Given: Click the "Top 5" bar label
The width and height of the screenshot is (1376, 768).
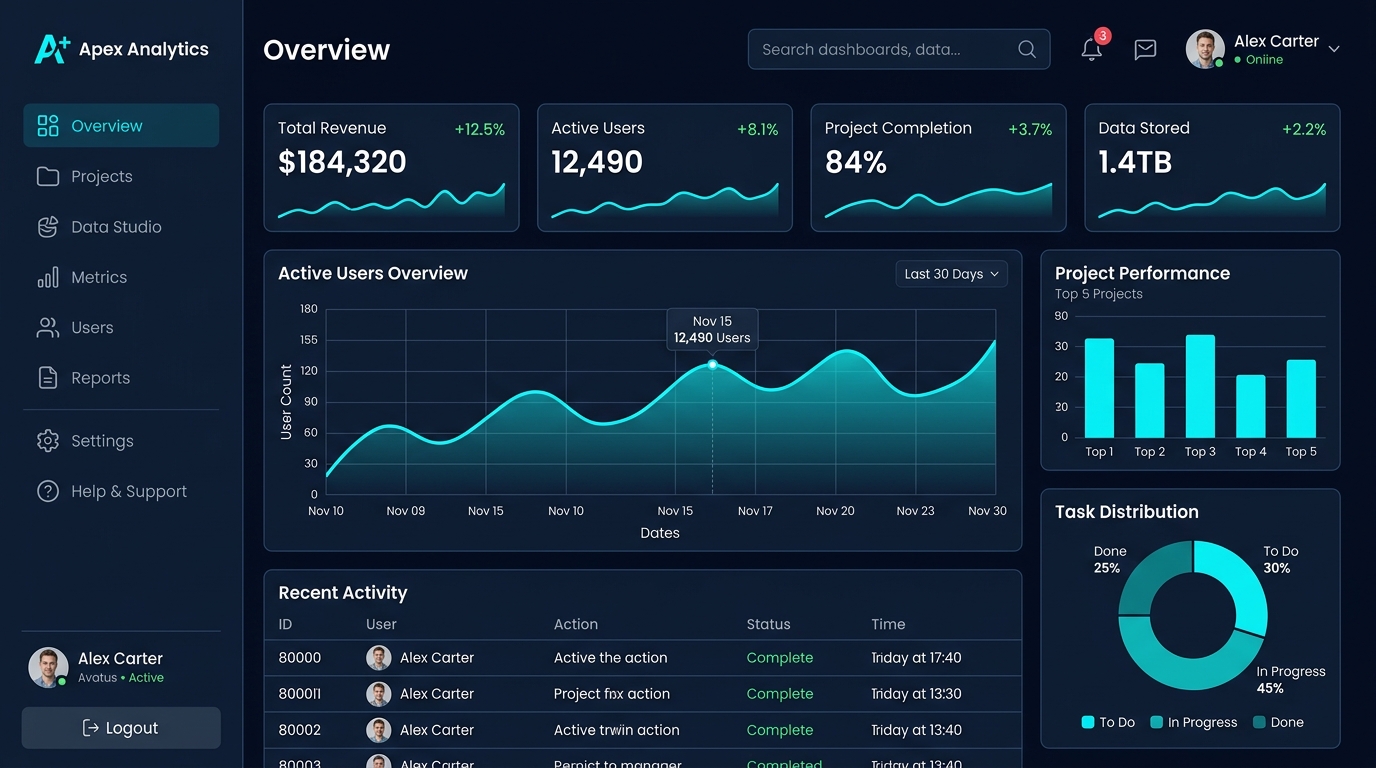Looking at the screenshot, I should pyautogui.click(x=1301, y=452).
